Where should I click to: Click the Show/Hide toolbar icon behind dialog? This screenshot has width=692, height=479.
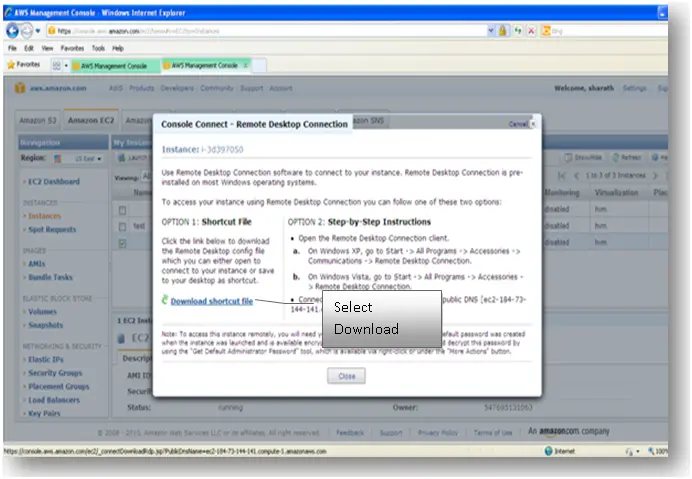pyautogui.click(x=568, y=157)
